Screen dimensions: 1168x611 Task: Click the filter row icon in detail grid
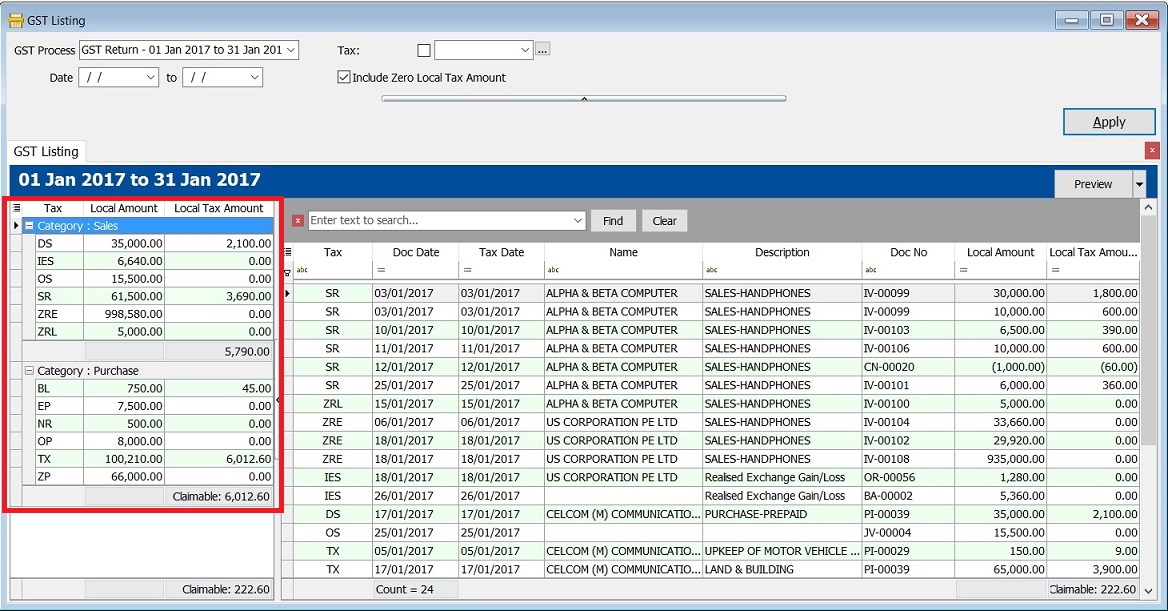(x=289, y=271)
